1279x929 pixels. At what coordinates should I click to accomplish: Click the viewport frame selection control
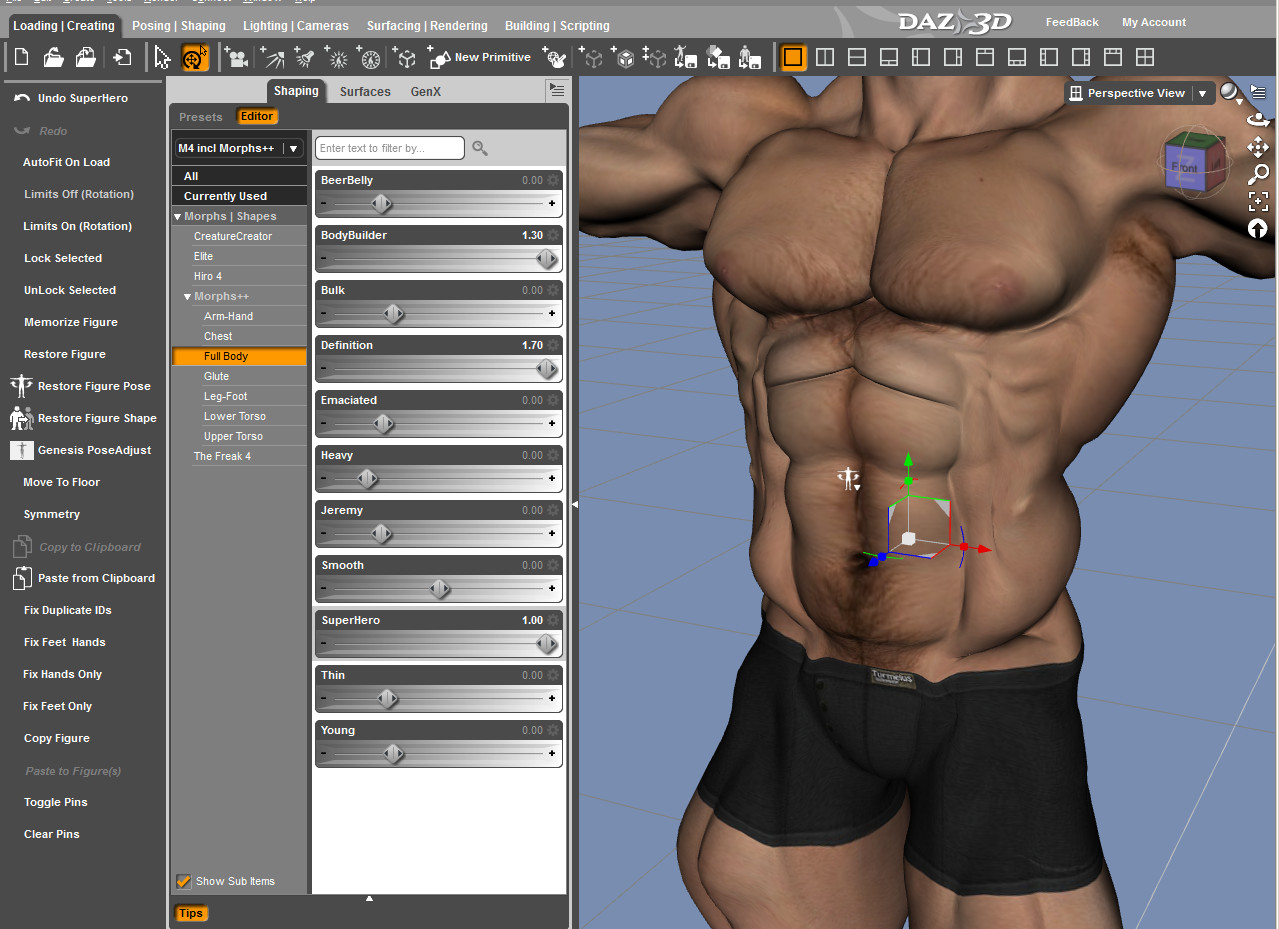coord(1258,201)
